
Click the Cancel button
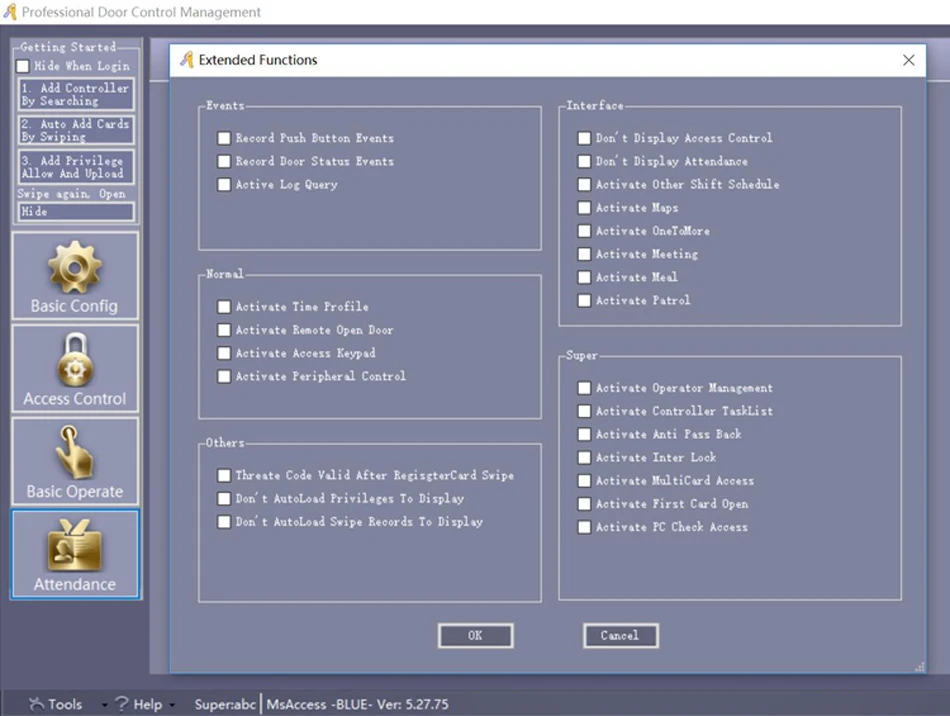[620, 635]
